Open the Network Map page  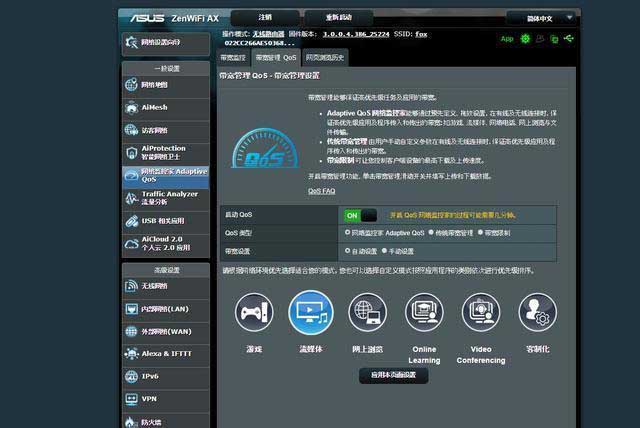click(x=166, y=85)
